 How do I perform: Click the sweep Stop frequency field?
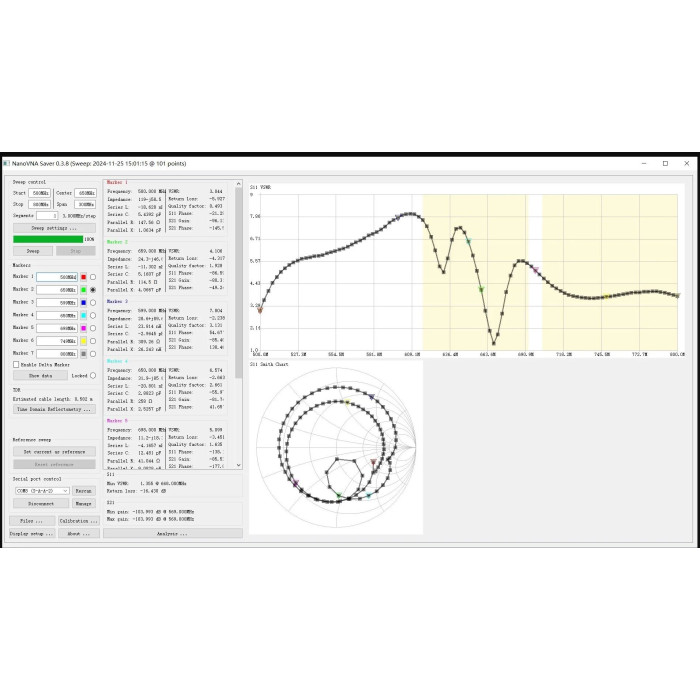[x=39, y=204]
